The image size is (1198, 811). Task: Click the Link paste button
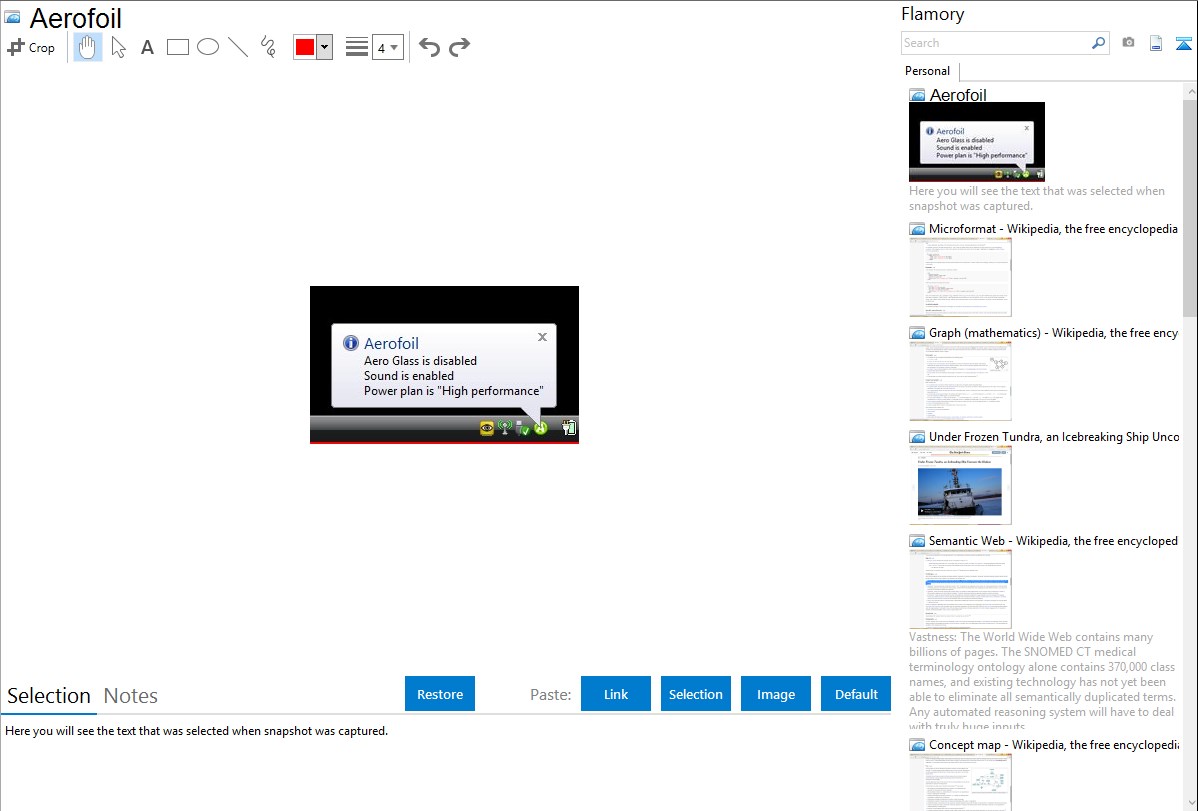pos(616,694)
